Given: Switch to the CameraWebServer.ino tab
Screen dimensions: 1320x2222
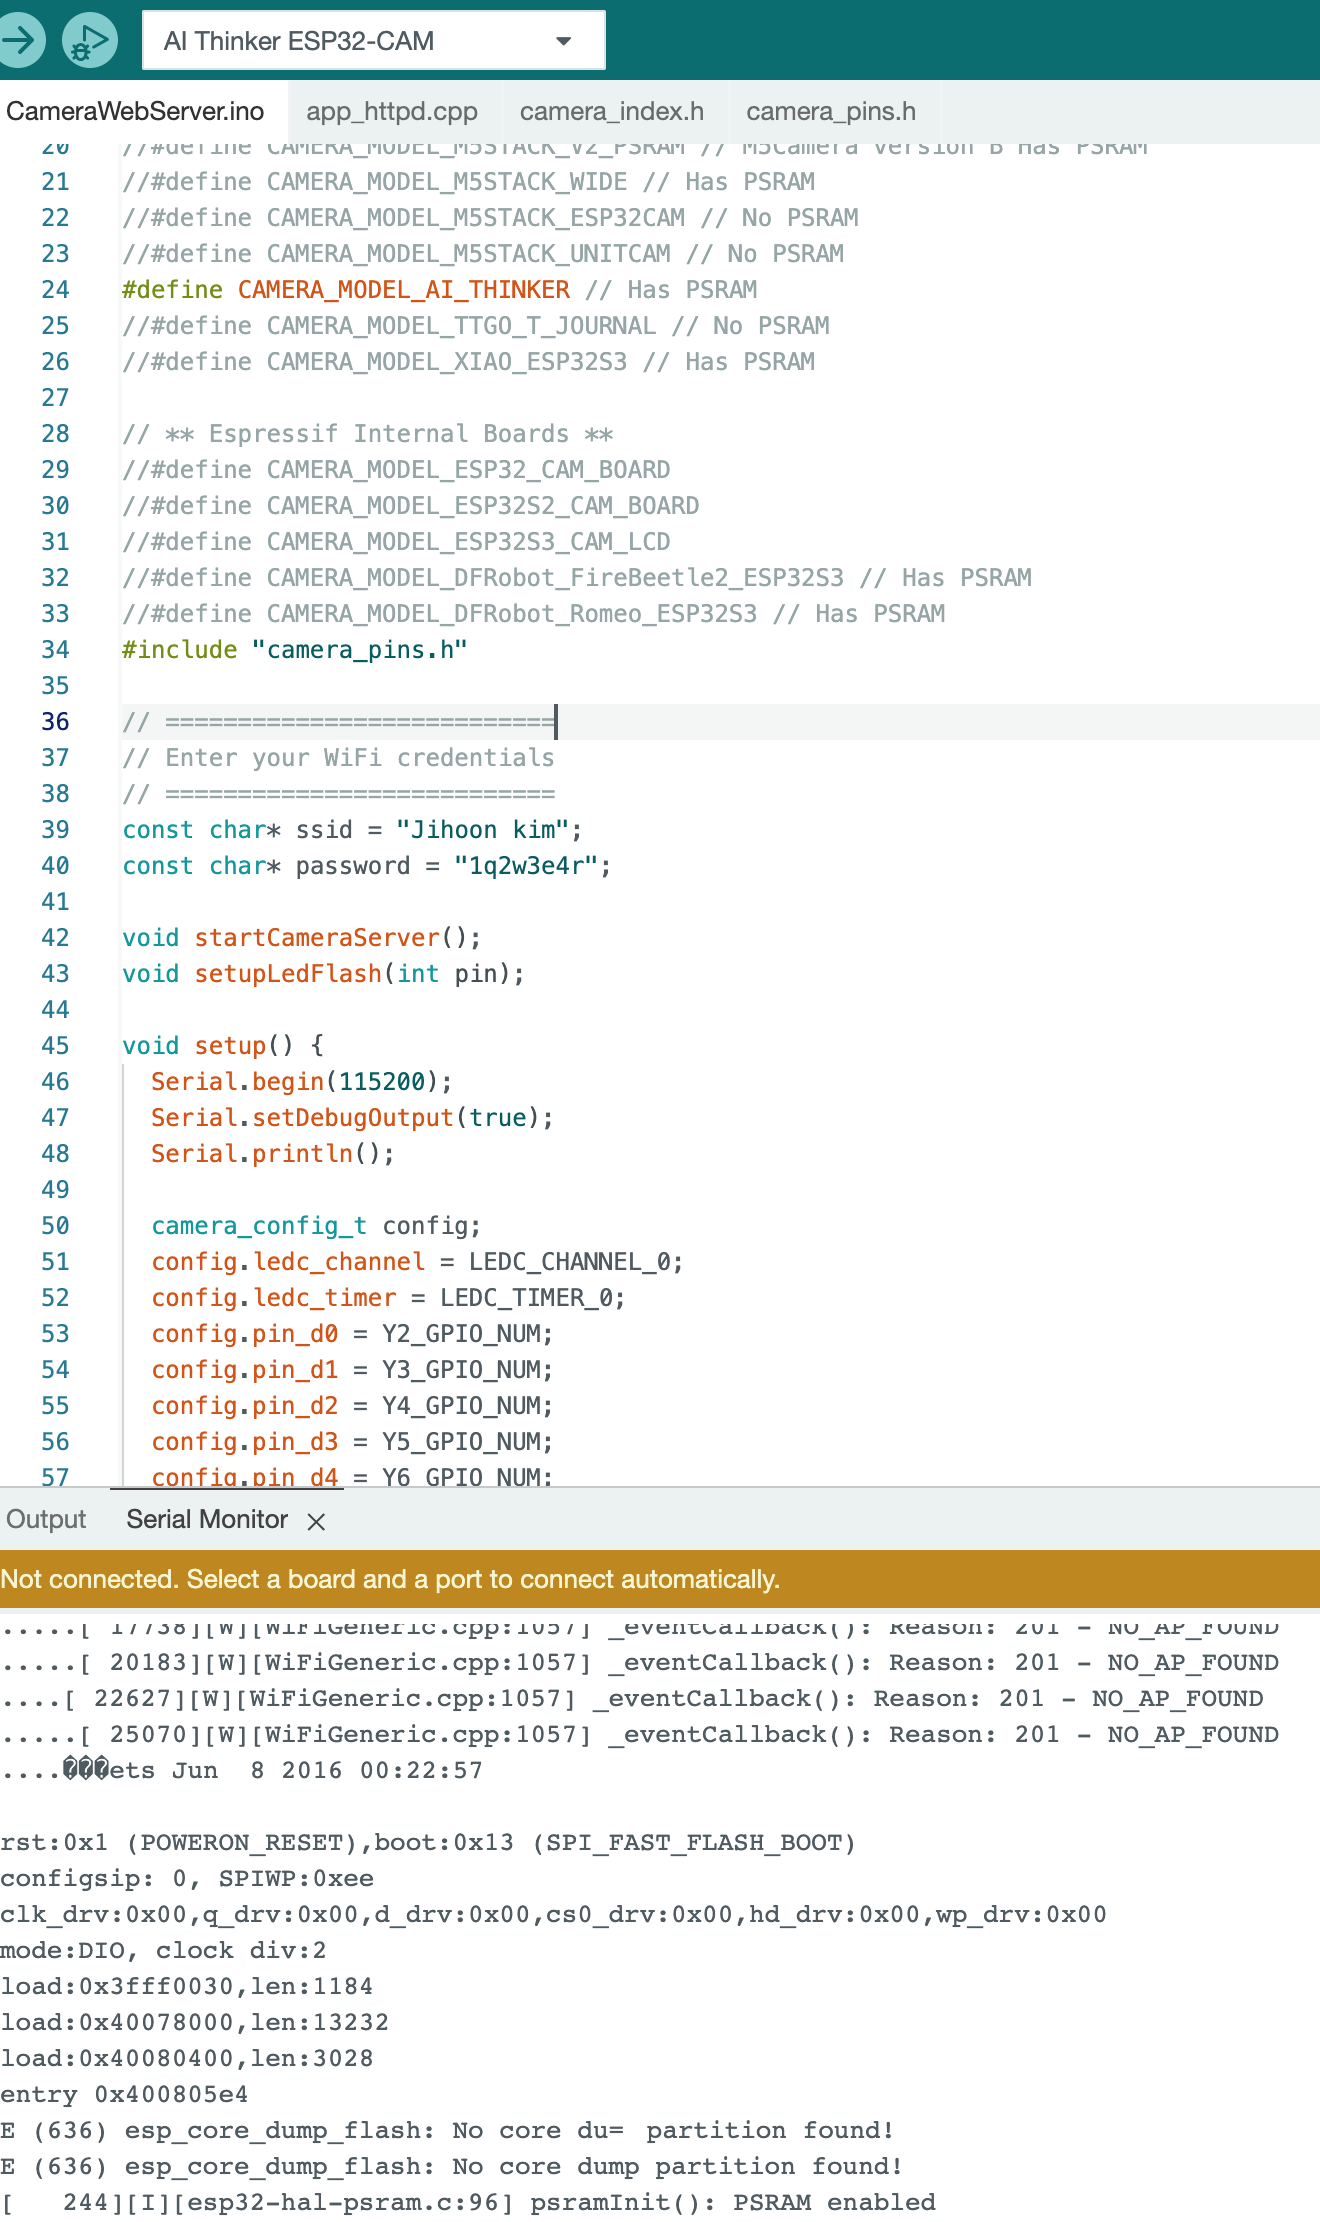Looking at the screenshot, I should pos(136,111).
